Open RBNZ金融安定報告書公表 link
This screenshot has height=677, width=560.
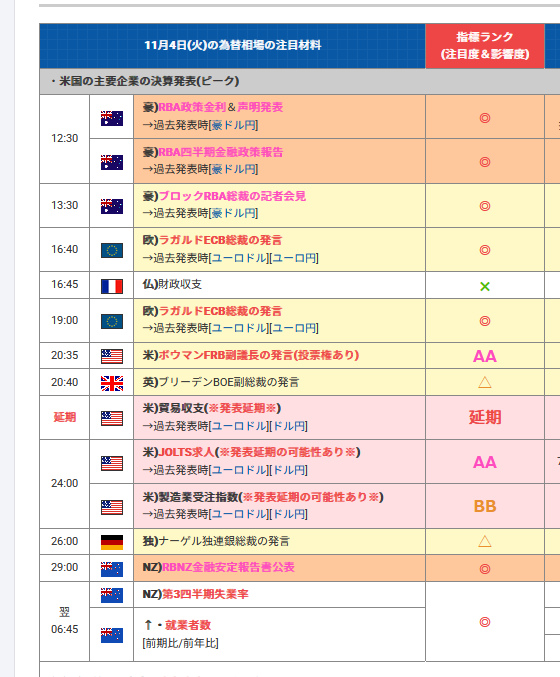point(228,567)
